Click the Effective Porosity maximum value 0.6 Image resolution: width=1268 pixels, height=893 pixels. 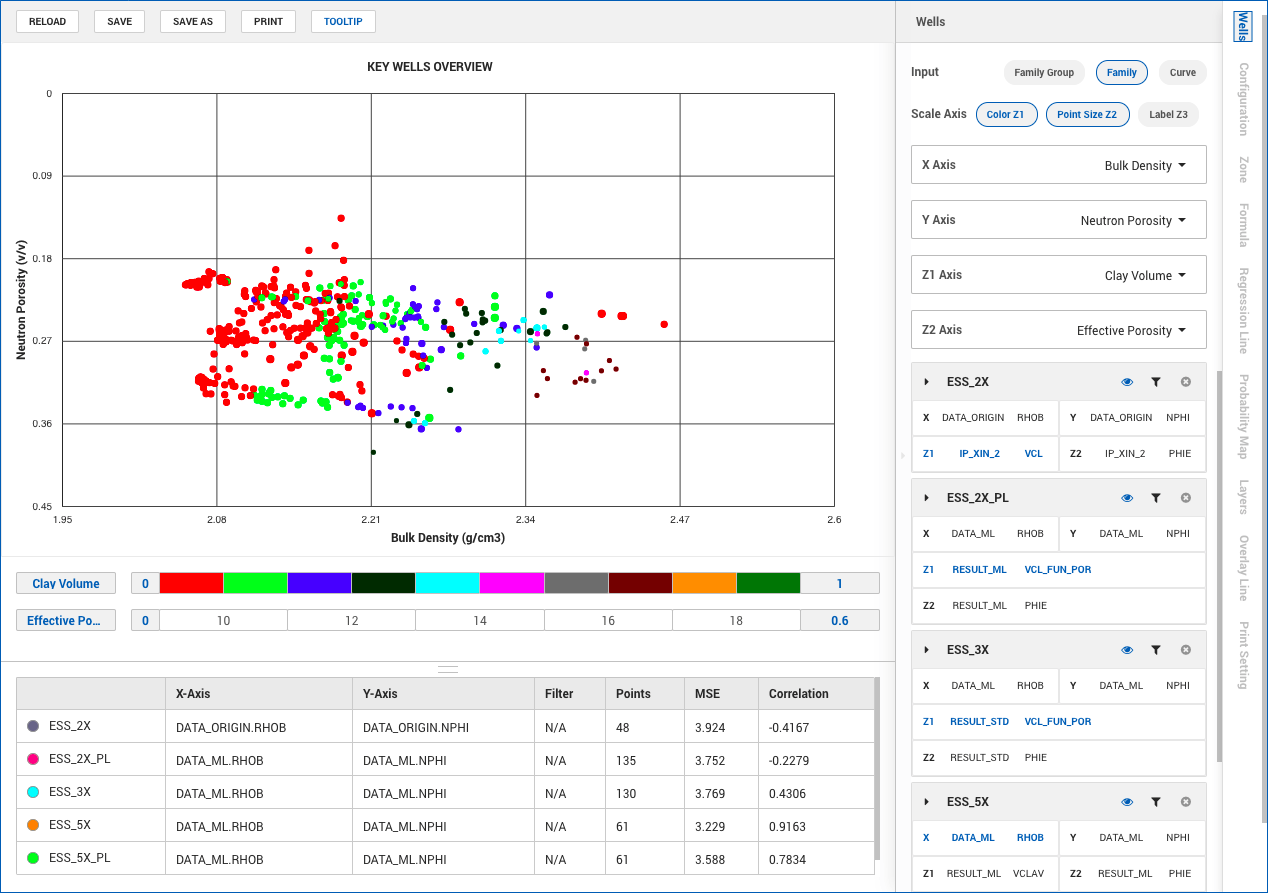tap(840, 621)
